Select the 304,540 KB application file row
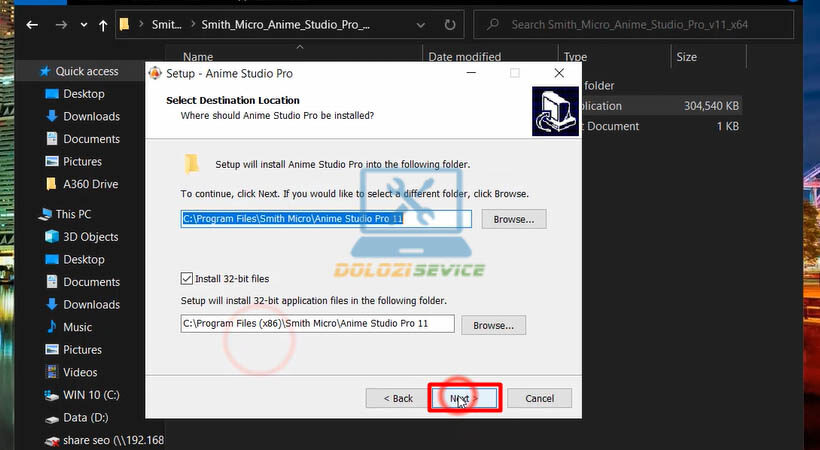This screenshot has width=820, height=450. [x=662, y=106]
